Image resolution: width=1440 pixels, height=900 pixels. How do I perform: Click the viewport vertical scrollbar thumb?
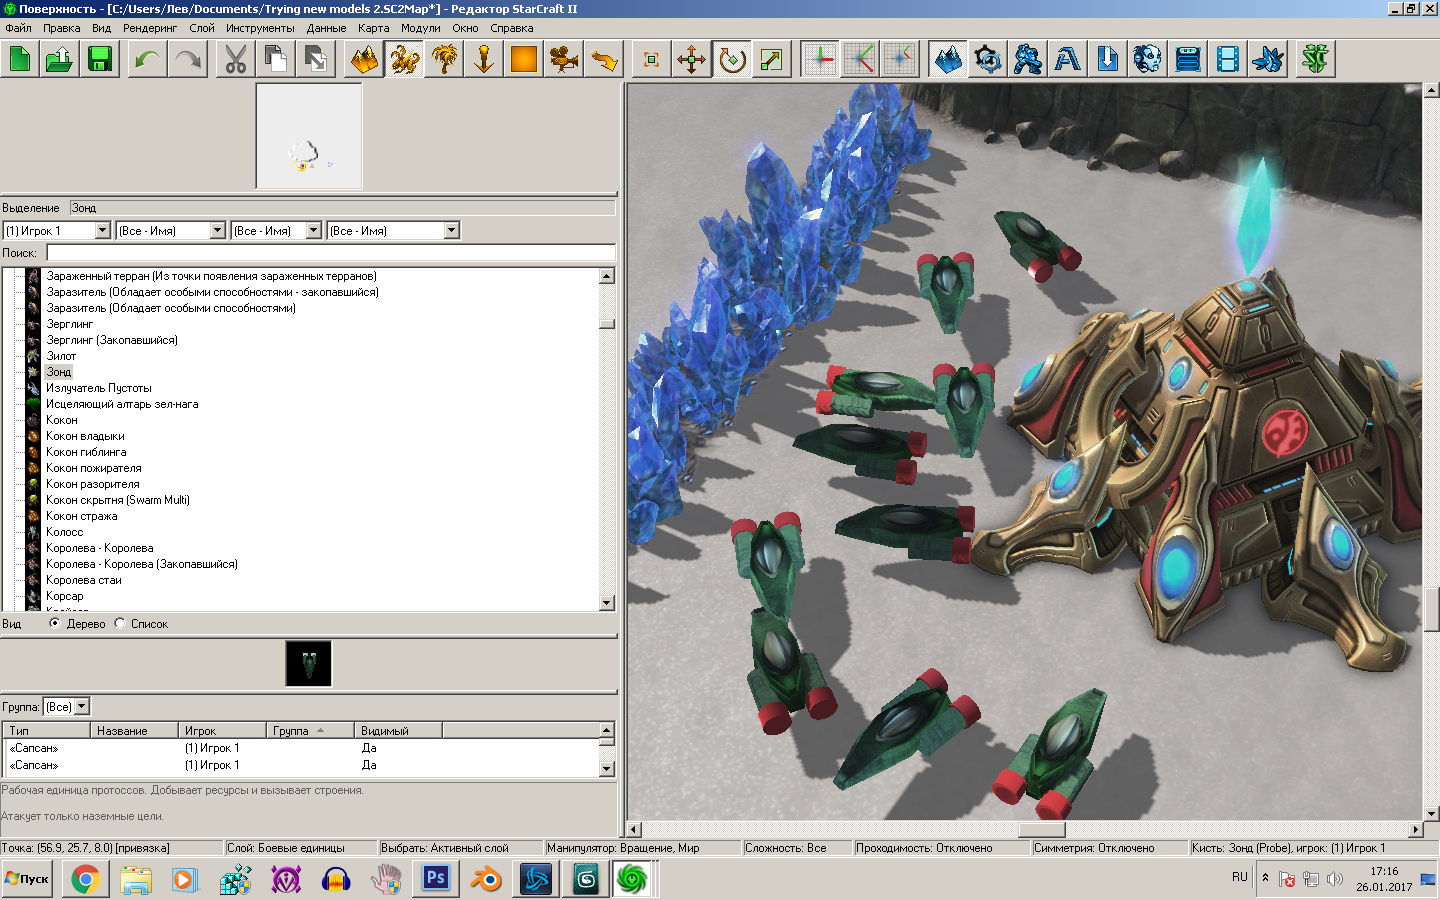point(1431,610)
